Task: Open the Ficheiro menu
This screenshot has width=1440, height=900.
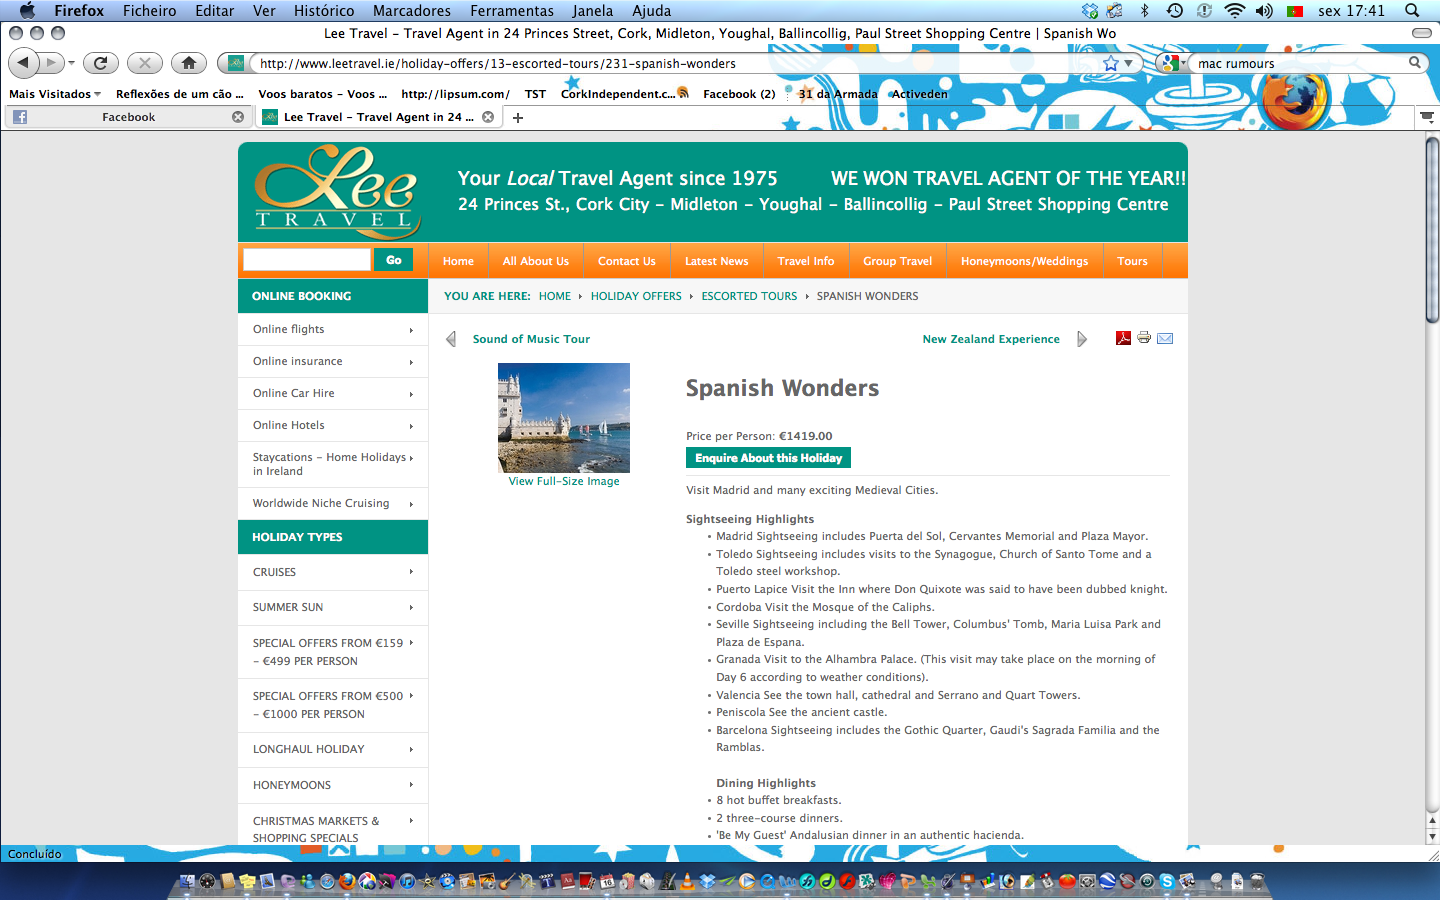Action: pyautogui.click(x=150, y=10)
